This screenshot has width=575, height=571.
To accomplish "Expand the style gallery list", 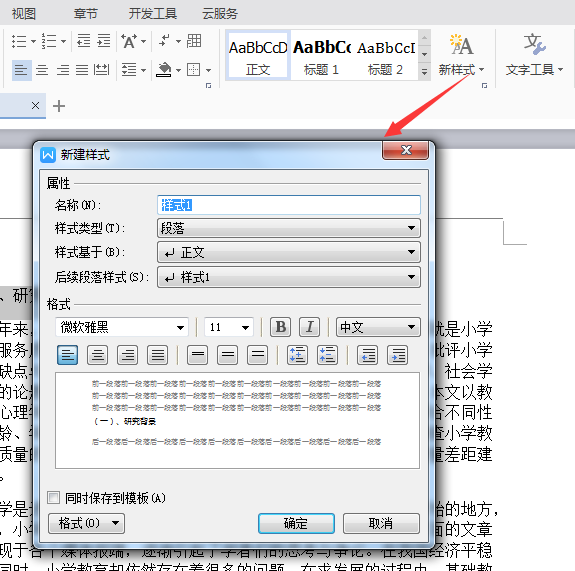I will [424, 72].
